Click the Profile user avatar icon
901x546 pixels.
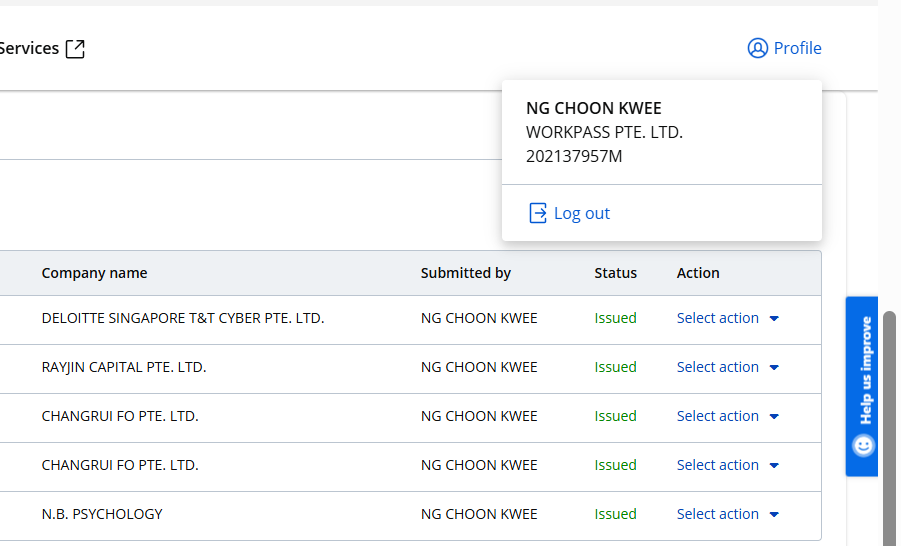tap(757, 48)
